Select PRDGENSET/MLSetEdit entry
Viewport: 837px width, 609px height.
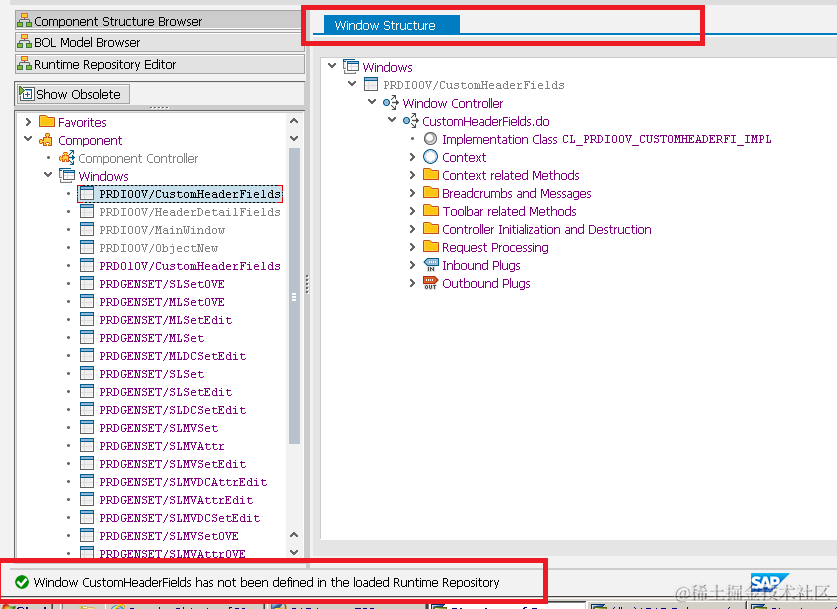(165, 320)
